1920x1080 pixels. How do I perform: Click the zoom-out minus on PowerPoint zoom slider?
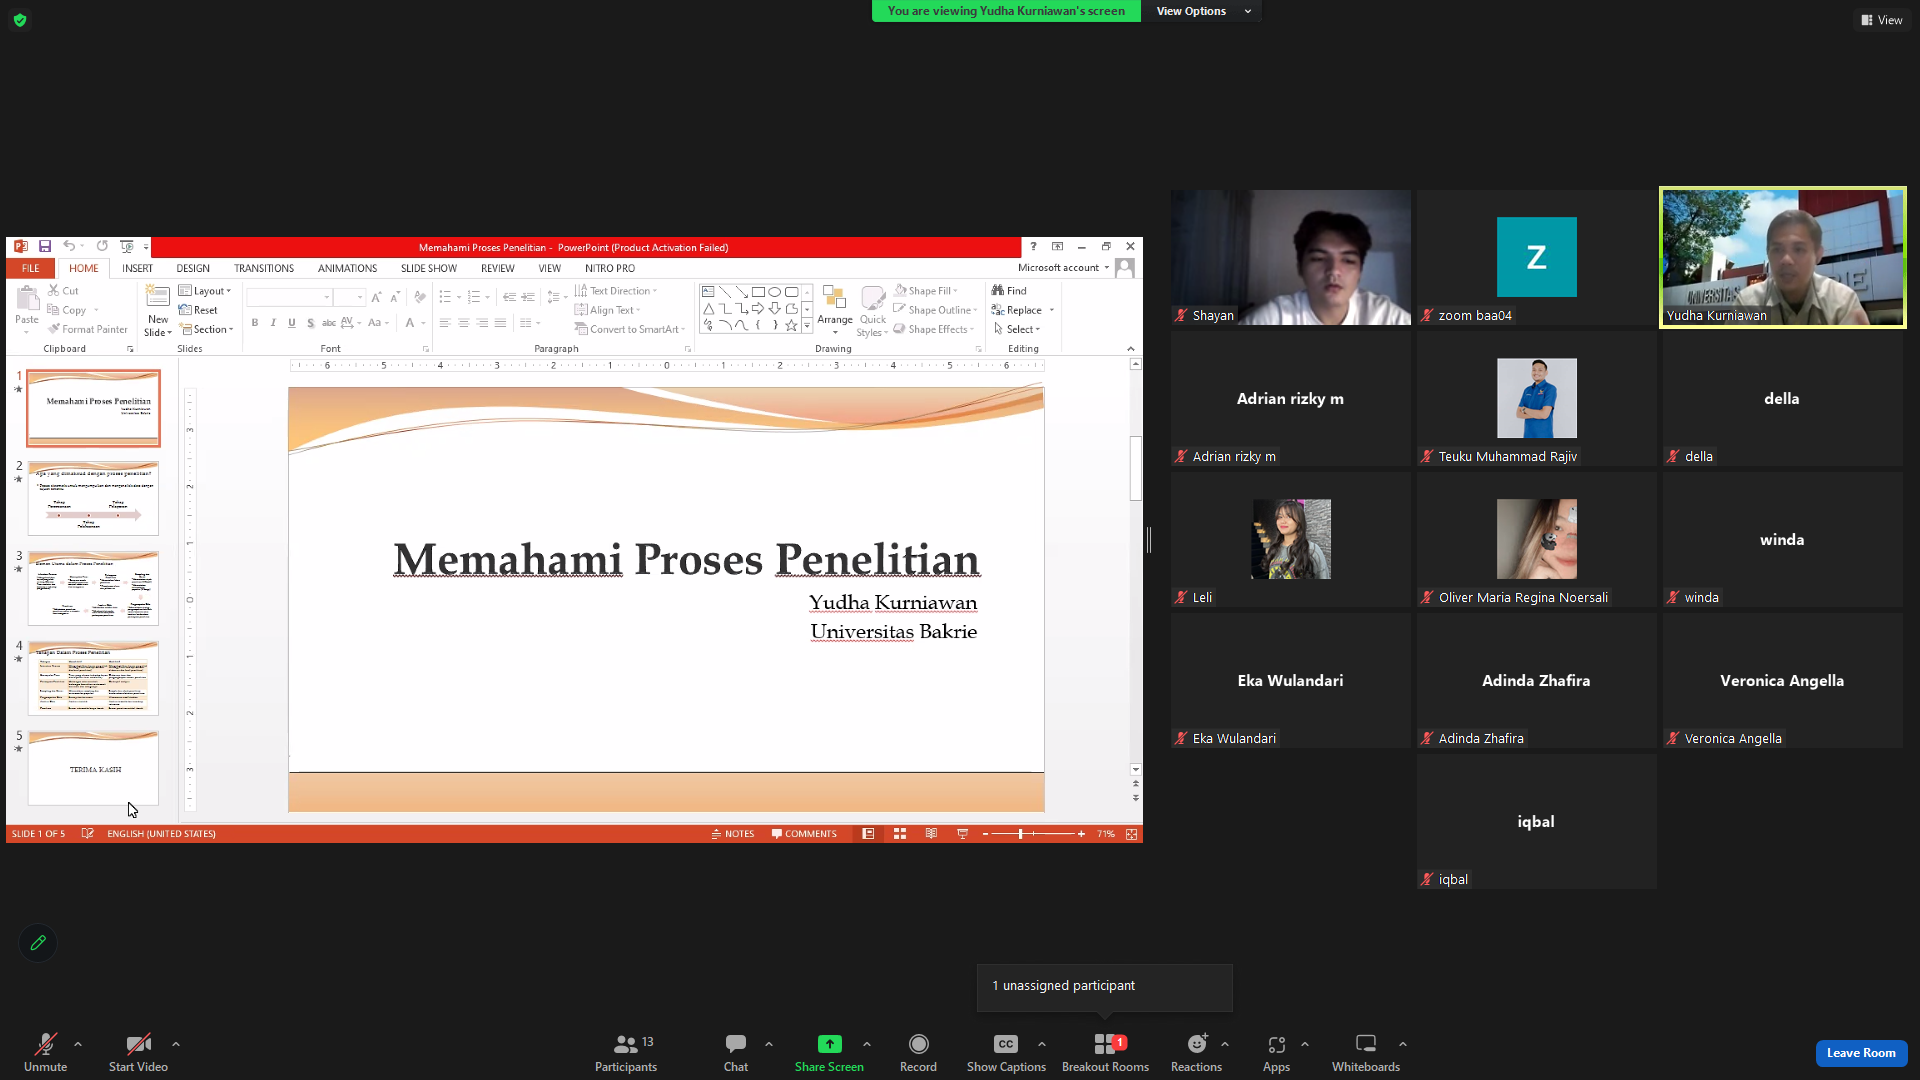tap(985, 834)
